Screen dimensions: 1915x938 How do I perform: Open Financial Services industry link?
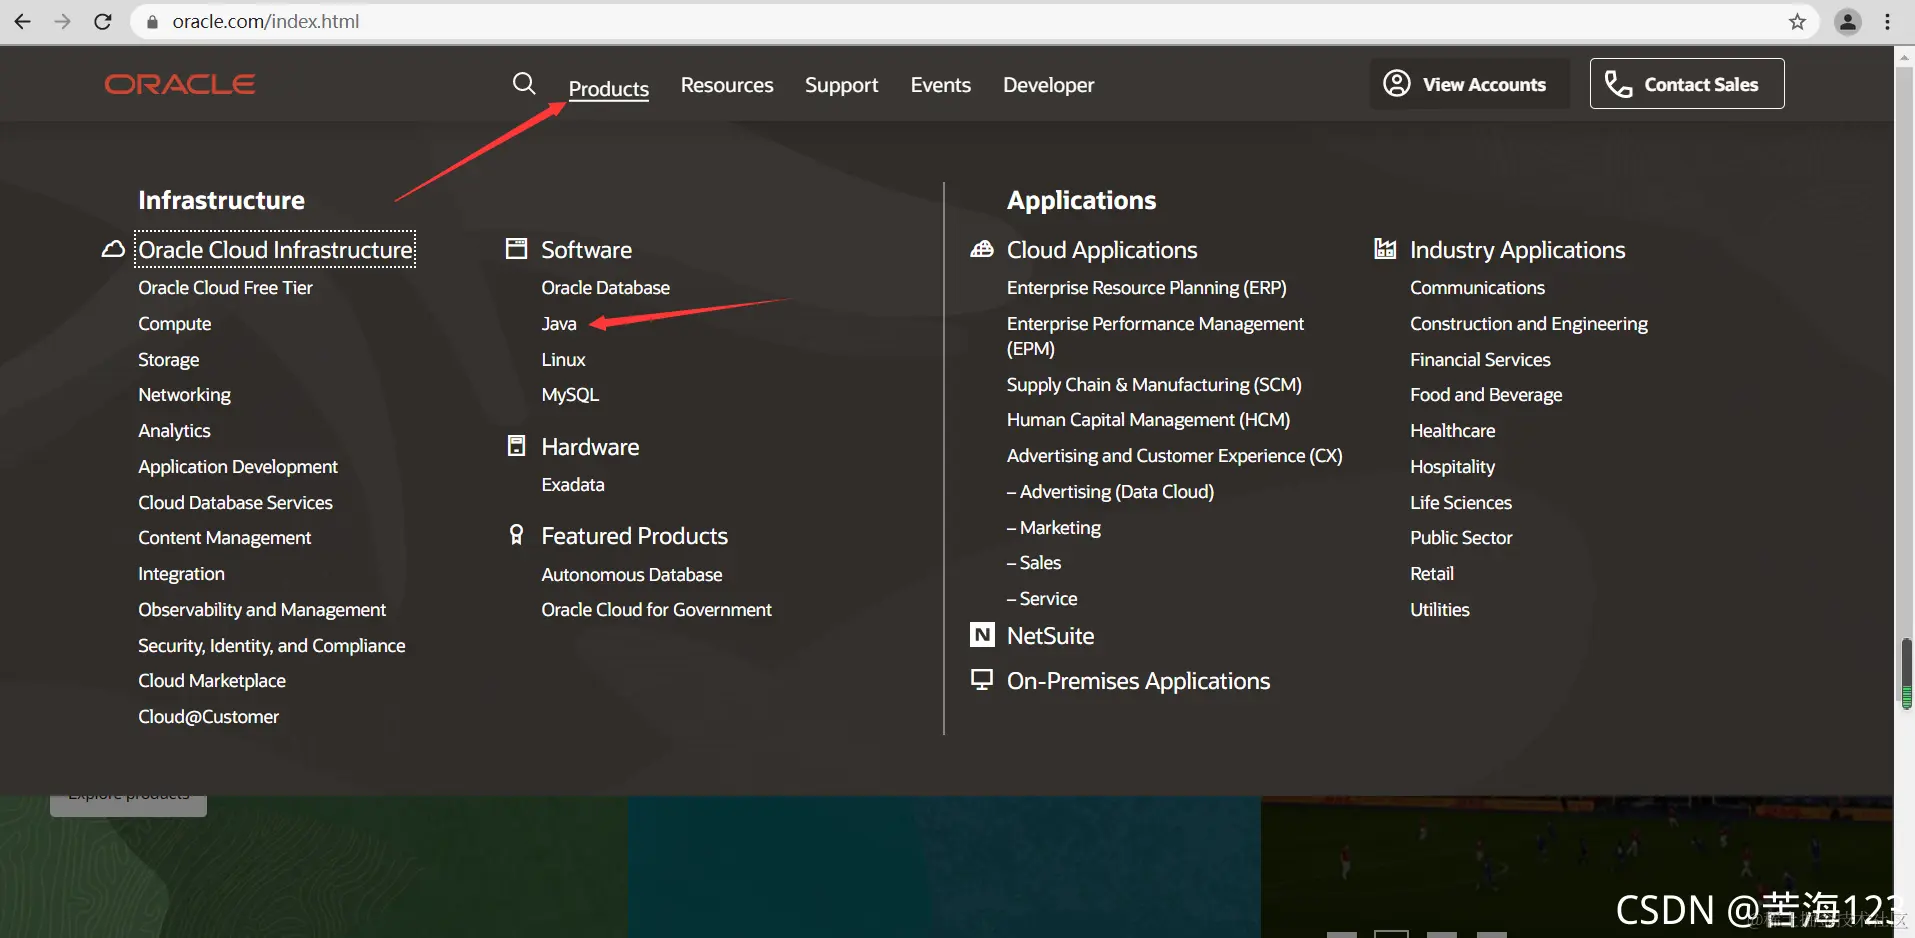1480,359
